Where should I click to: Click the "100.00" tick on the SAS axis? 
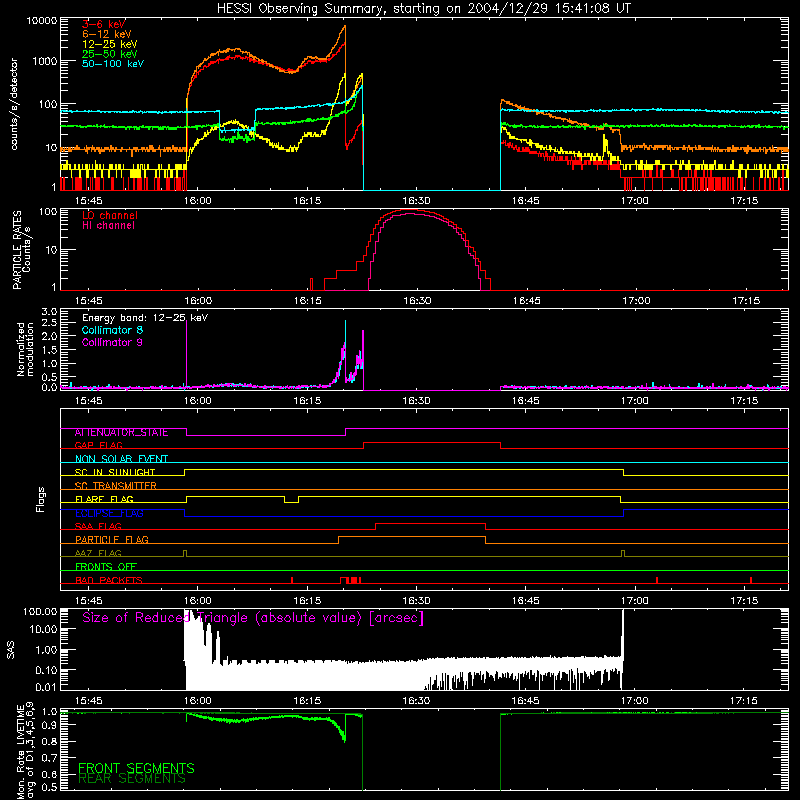tap(40, 612)
